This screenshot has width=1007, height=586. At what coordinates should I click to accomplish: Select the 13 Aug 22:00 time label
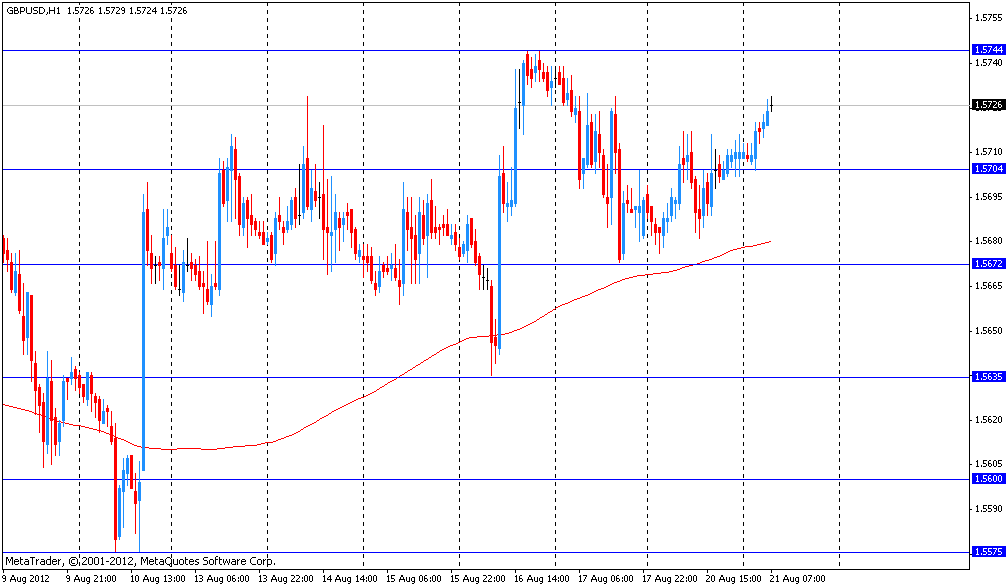tap(286, 578)
